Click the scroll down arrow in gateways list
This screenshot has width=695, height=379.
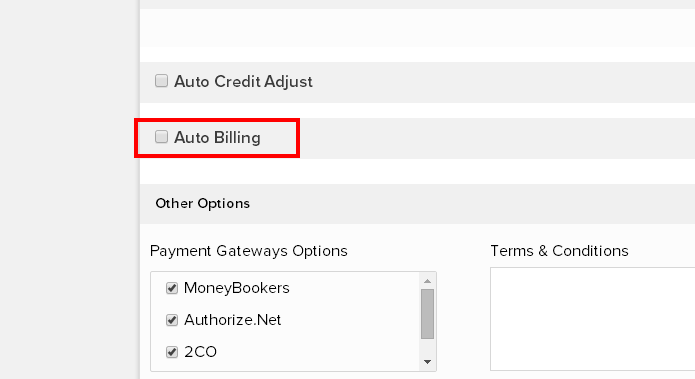point(427,362)
